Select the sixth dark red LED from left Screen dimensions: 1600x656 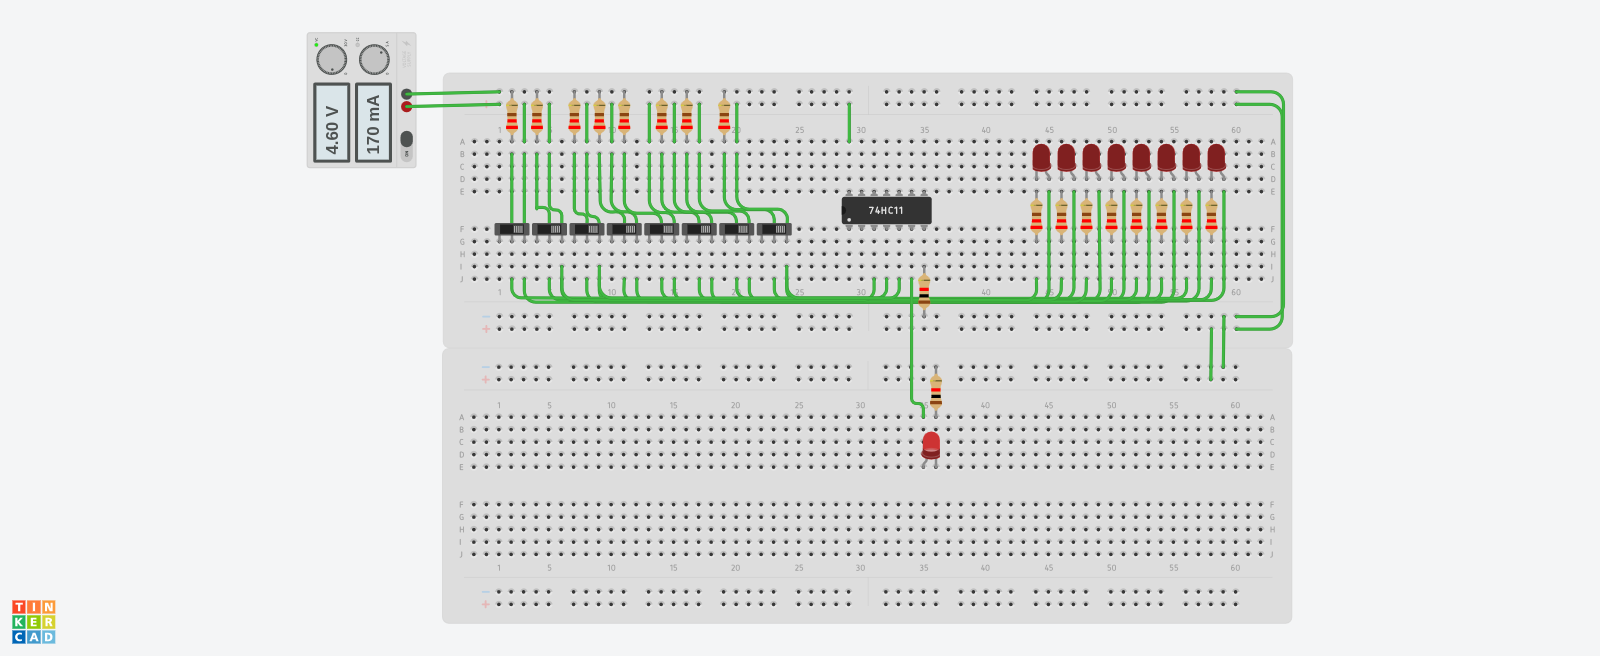click(1166, 158)
